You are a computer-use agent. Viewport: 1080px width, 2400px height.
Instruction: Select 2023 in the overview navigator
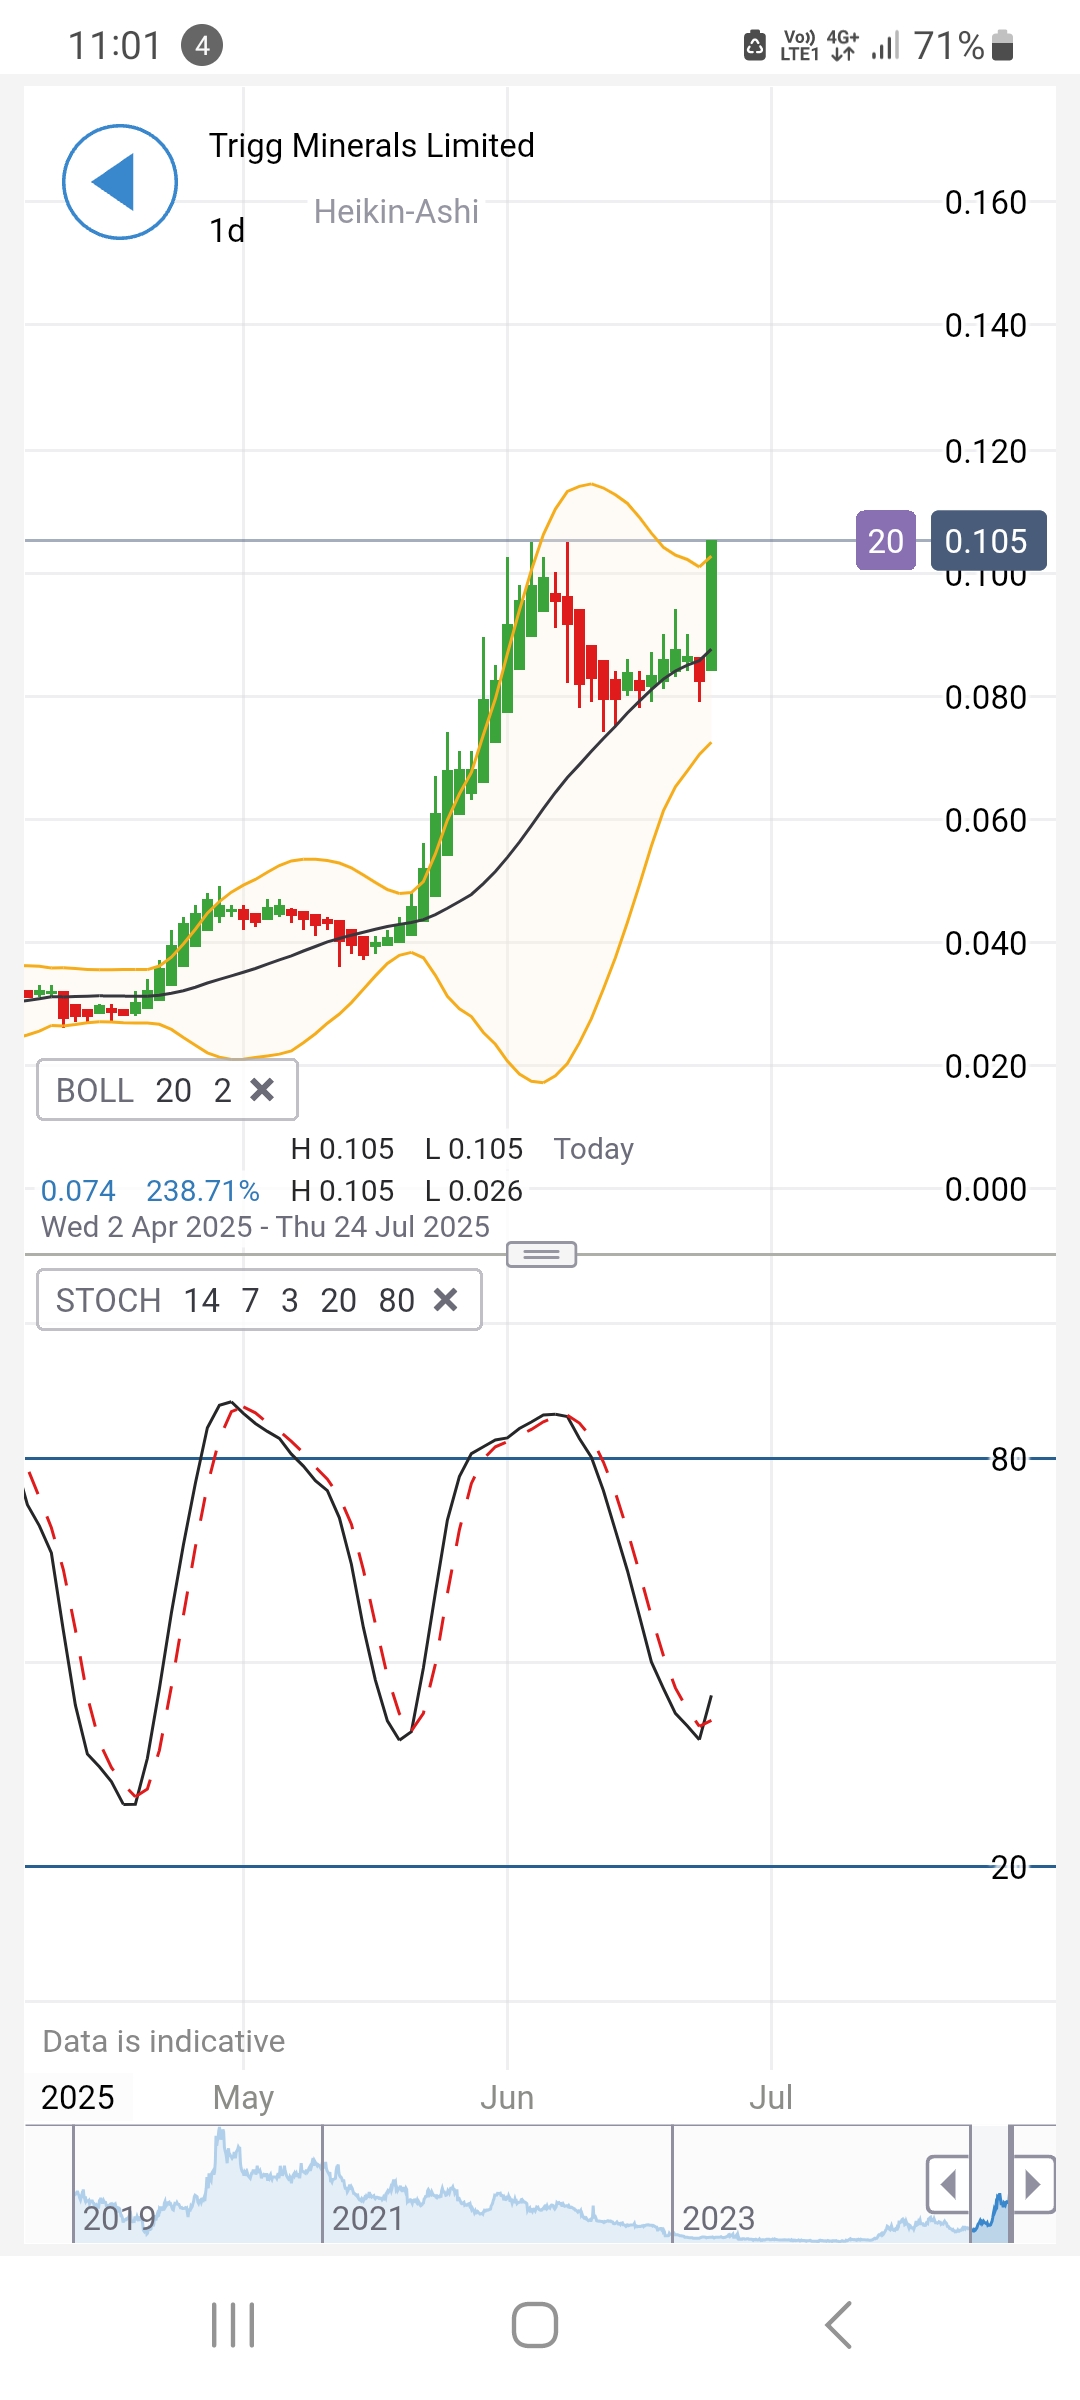click(718, 2218)
